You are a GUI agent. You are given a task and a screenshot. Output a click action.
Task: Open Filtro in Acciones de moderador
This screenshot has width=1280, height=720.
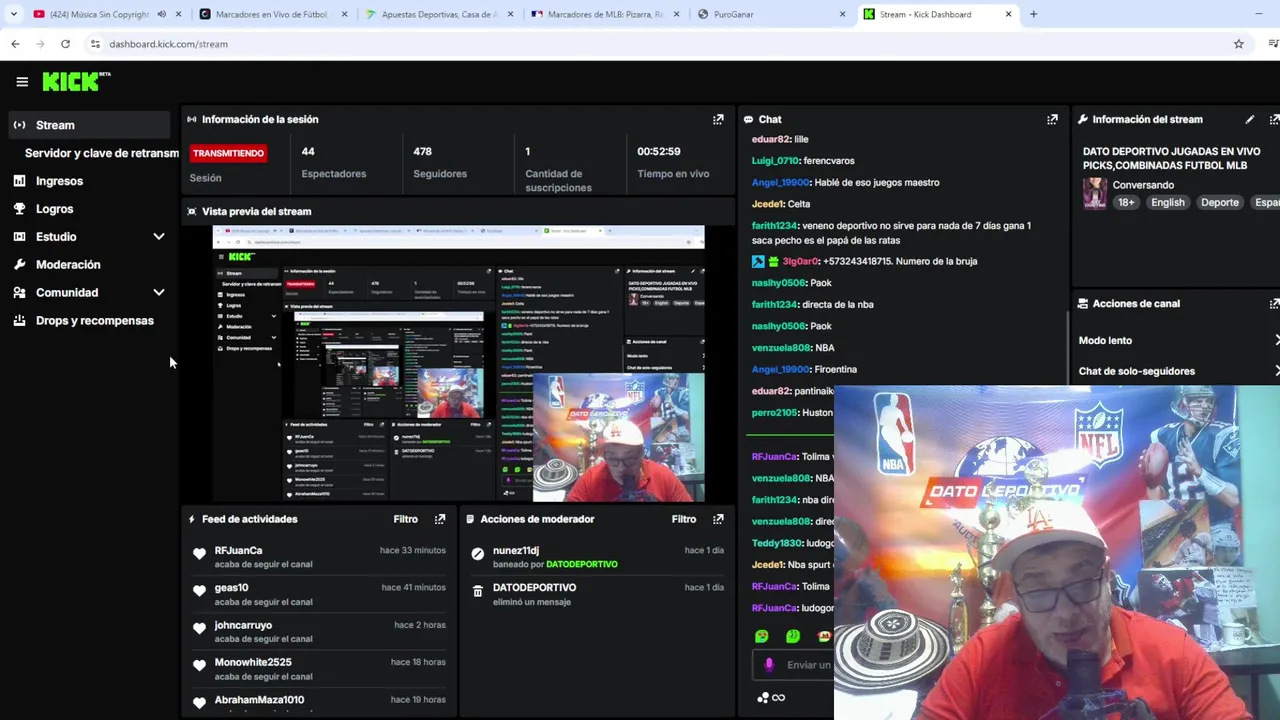[683, 519]
